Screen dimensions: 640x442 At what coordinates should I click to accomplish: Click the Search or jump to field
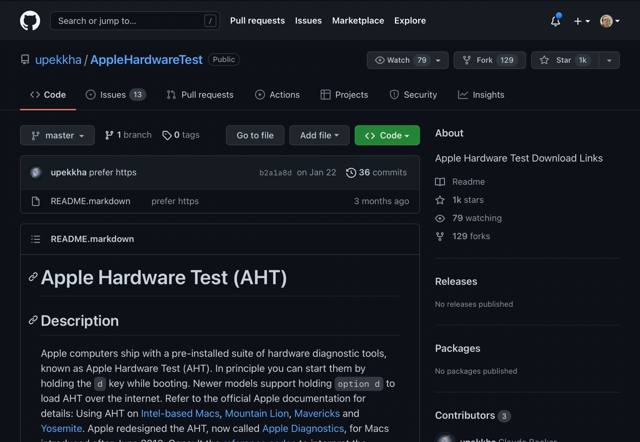pyautogui.click(x=135, y=20)
